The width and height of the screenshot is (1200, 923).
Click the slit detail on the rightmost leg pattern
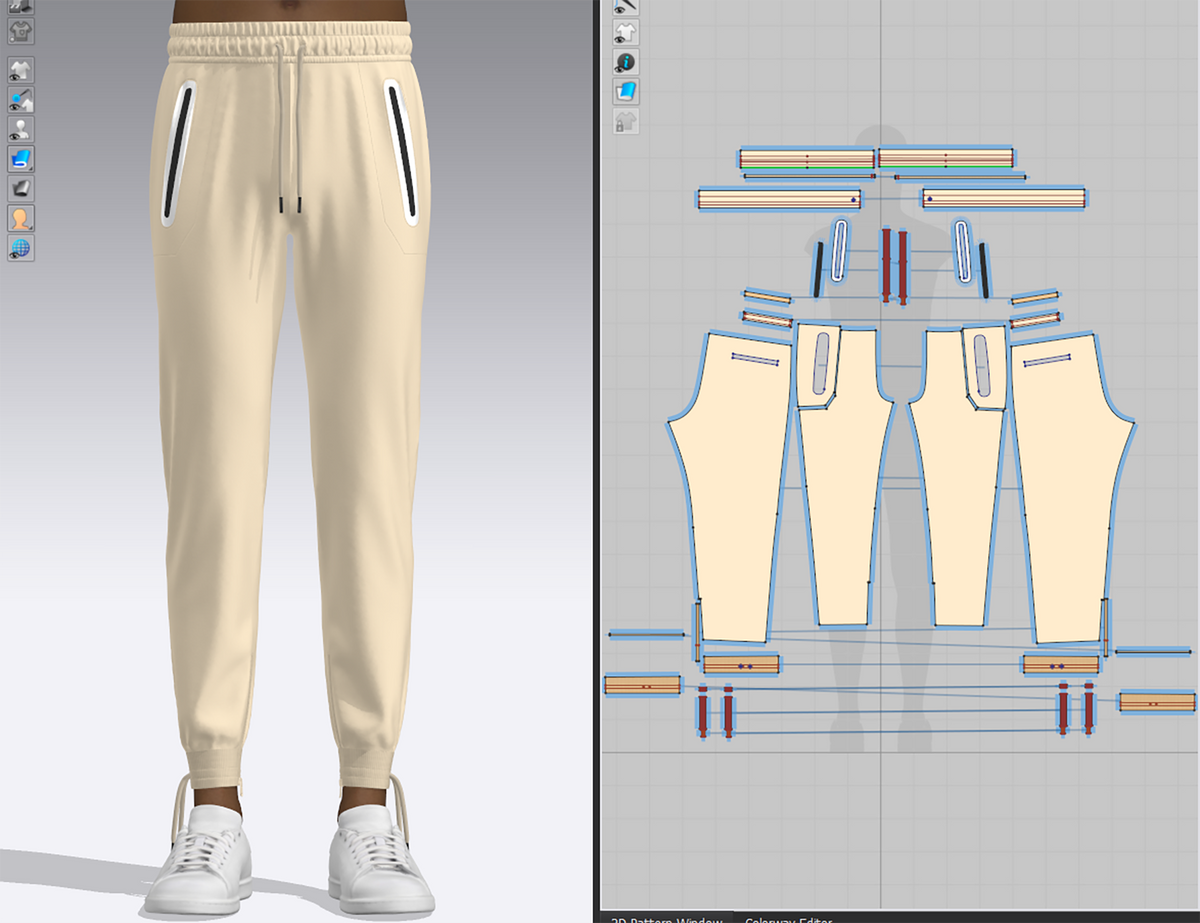[1046, 359]
